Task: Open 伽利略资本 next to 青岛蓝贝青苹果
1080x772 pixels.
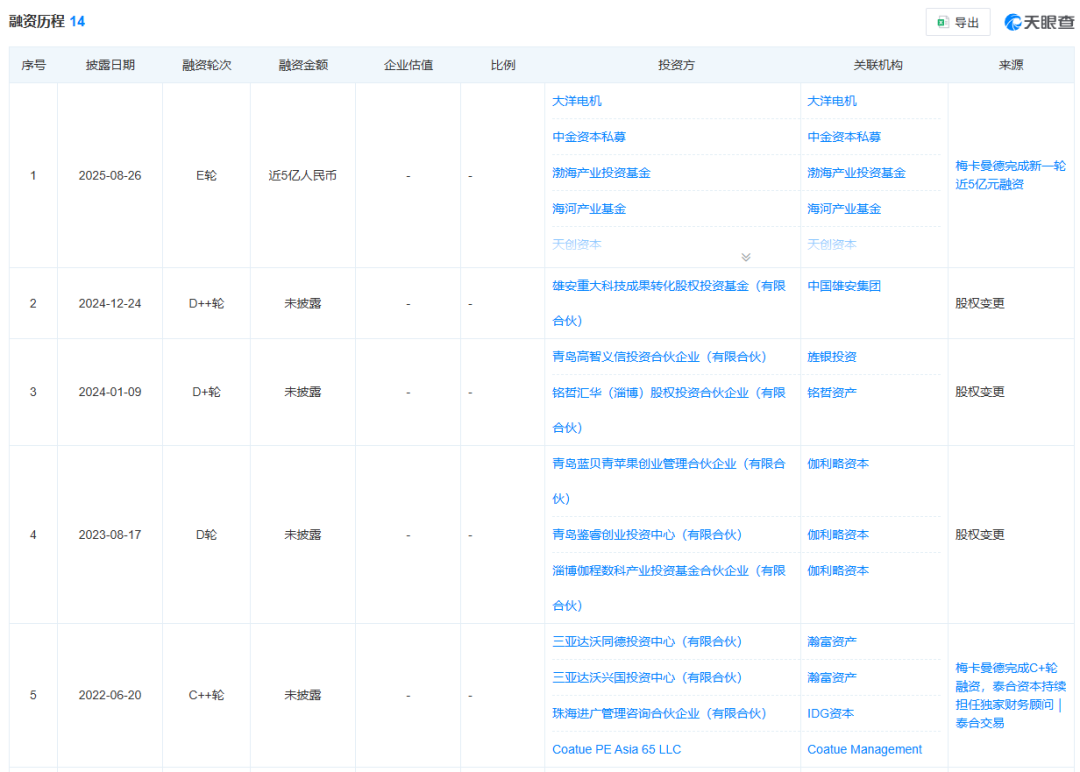Action: click(x=838, y=463)
